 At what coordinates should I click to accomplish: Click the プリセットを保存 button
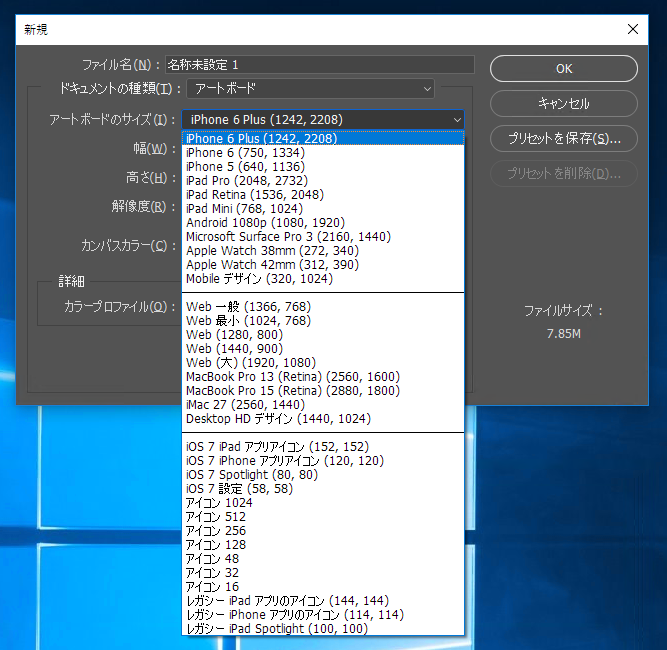[564, 138]
